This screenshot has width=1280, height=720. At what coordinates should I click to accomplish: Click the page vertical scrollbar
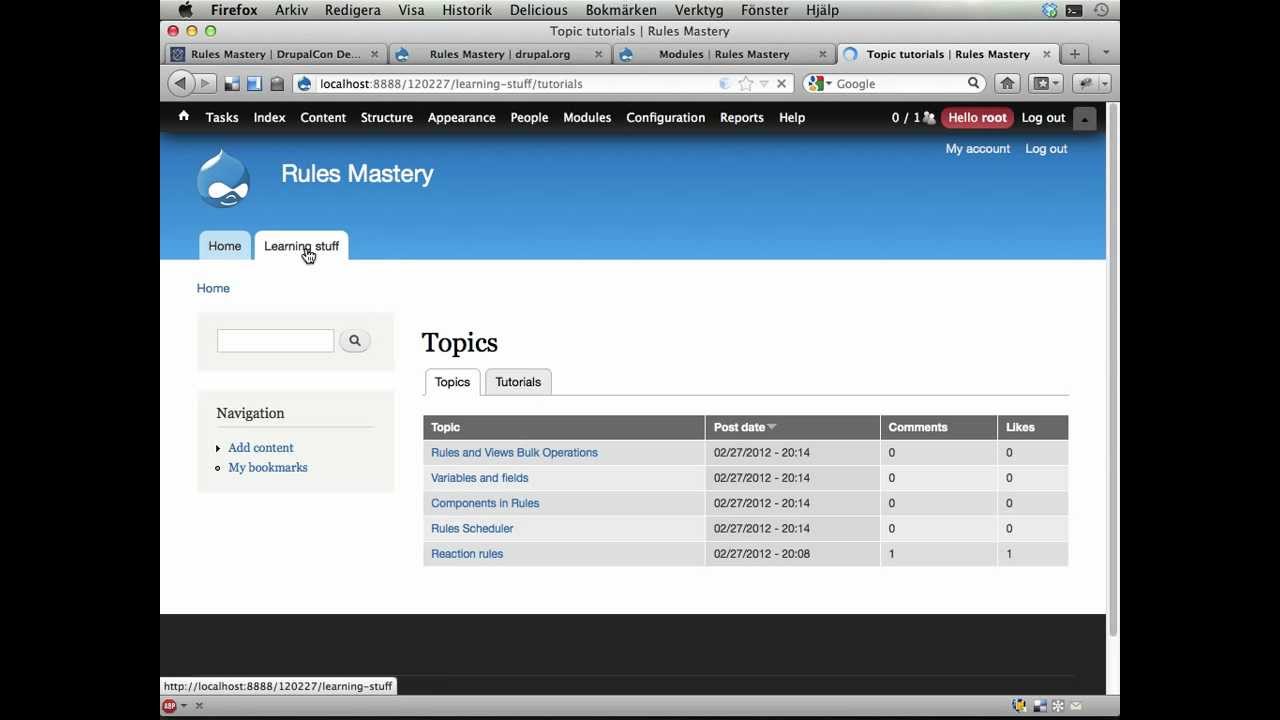coord(1113,370)
